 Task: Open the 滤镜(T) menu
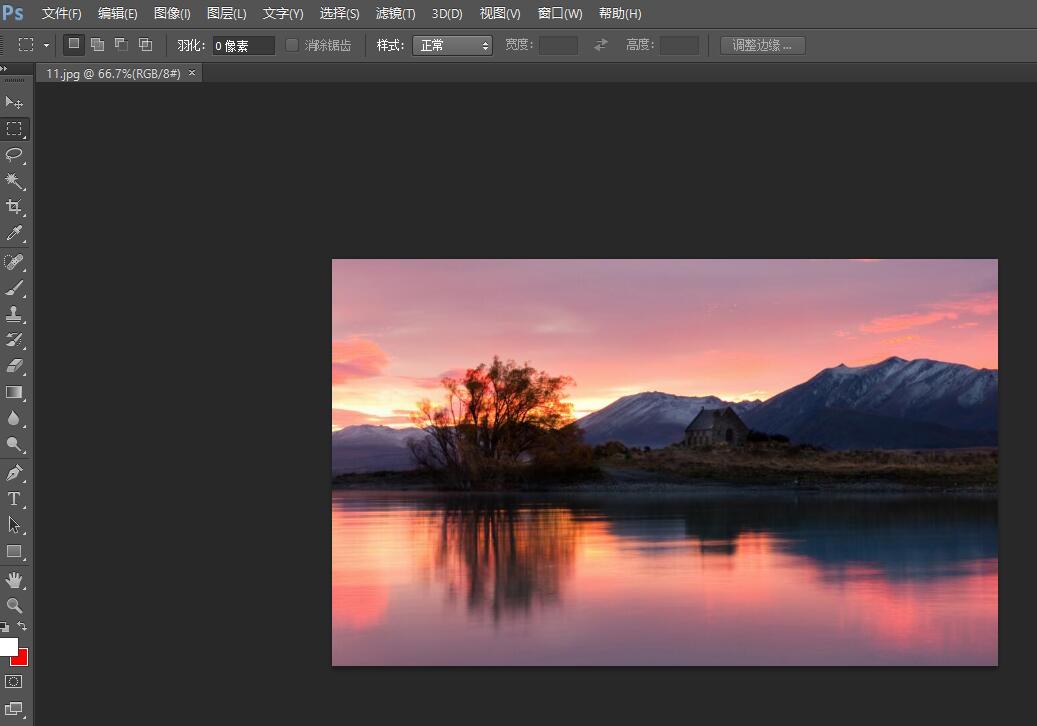[x=395, y=13]
